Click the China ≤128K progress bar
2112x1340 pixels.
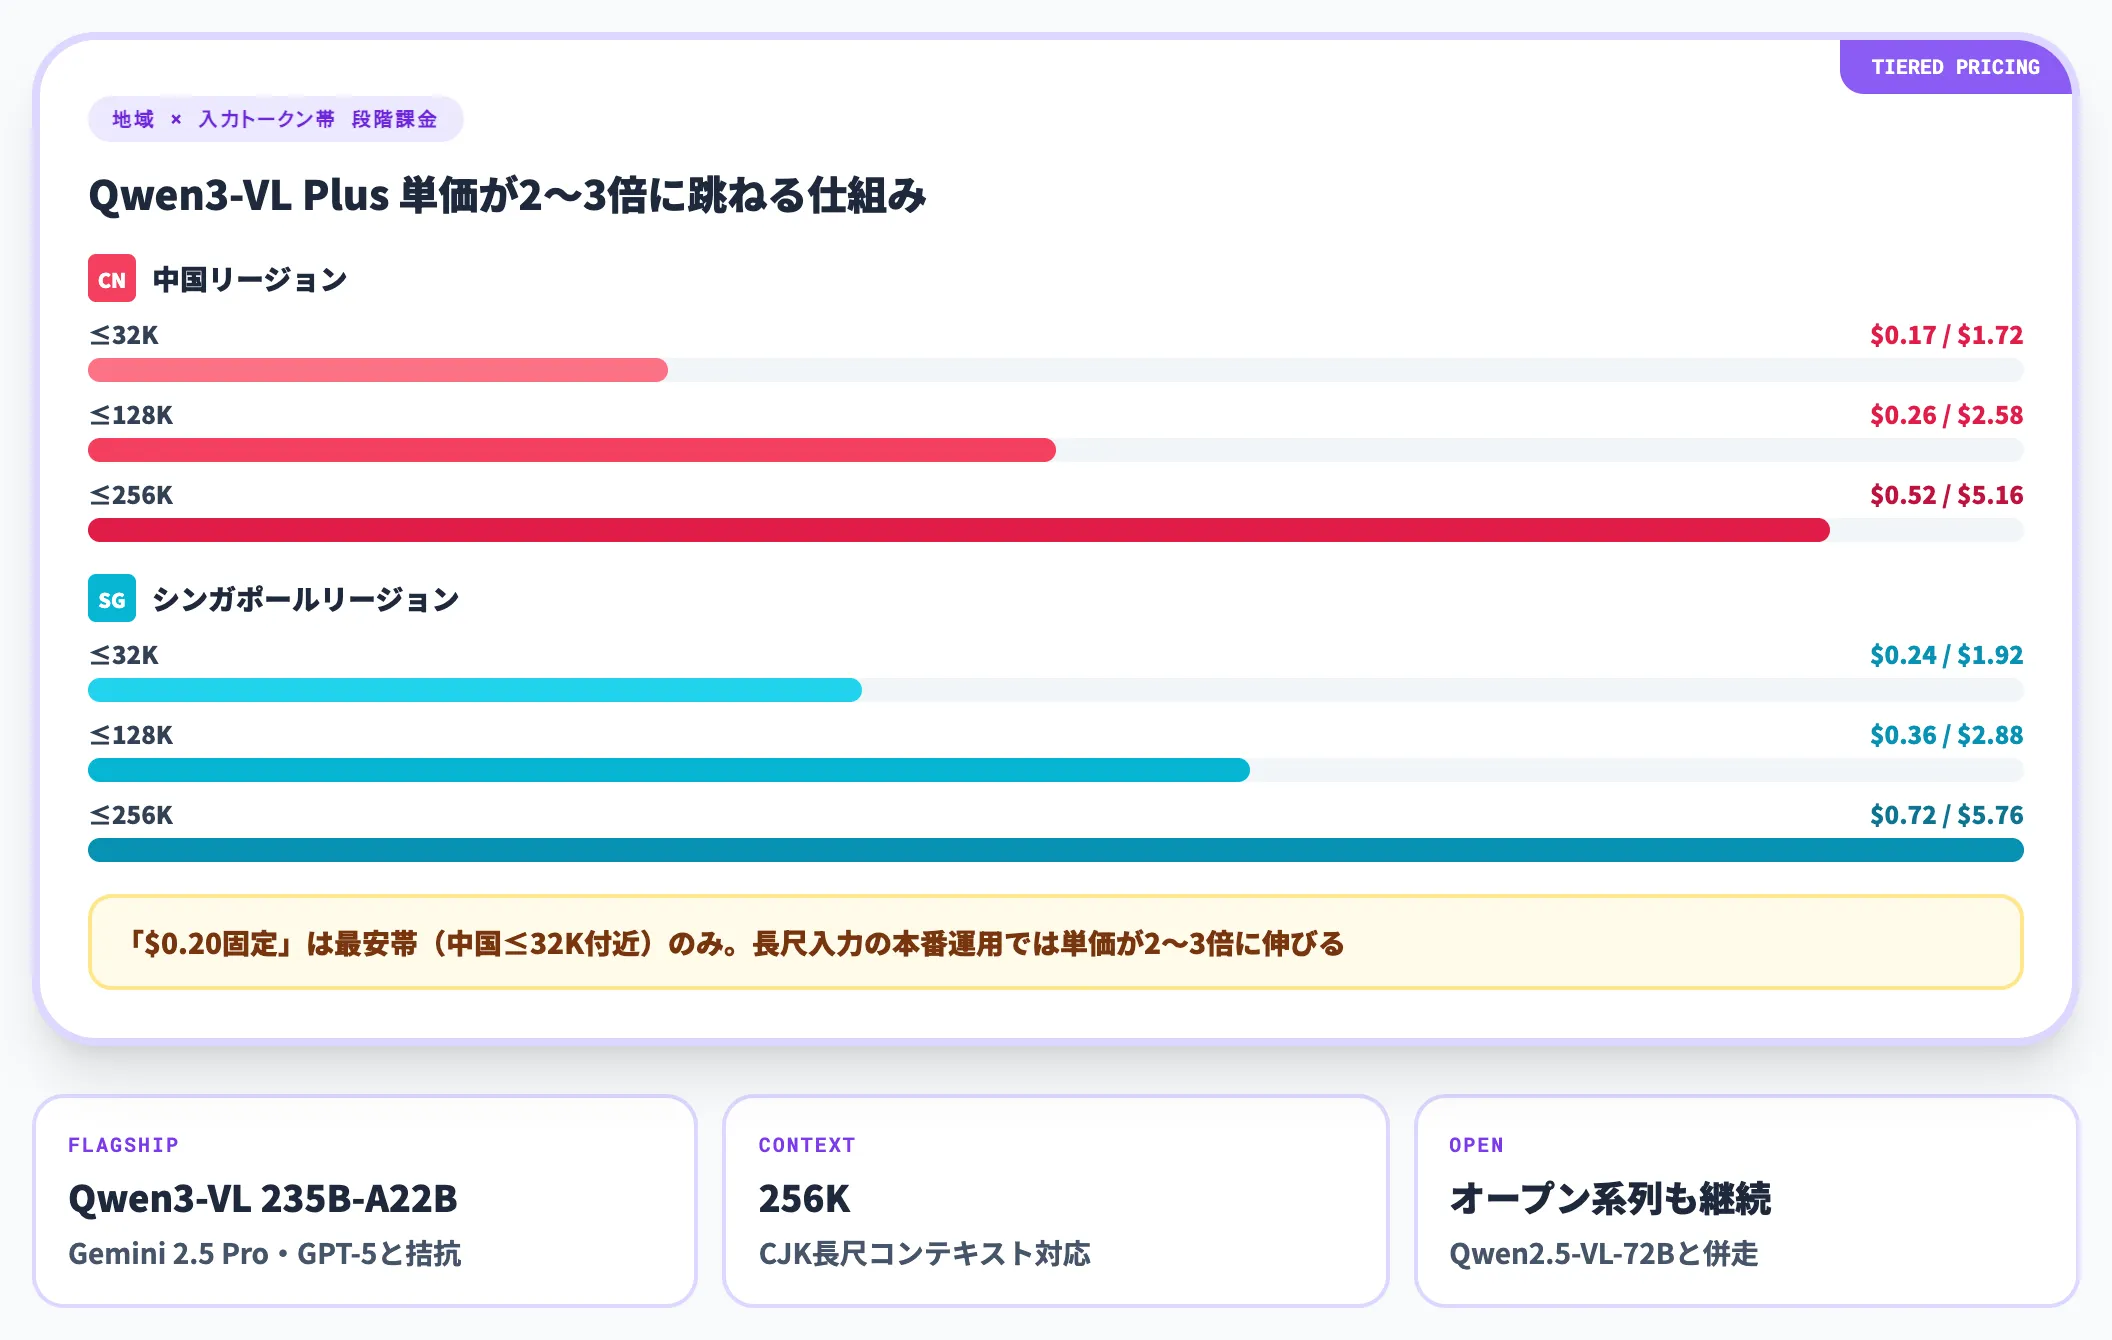pyautogui.click(x=1056, y=450)
